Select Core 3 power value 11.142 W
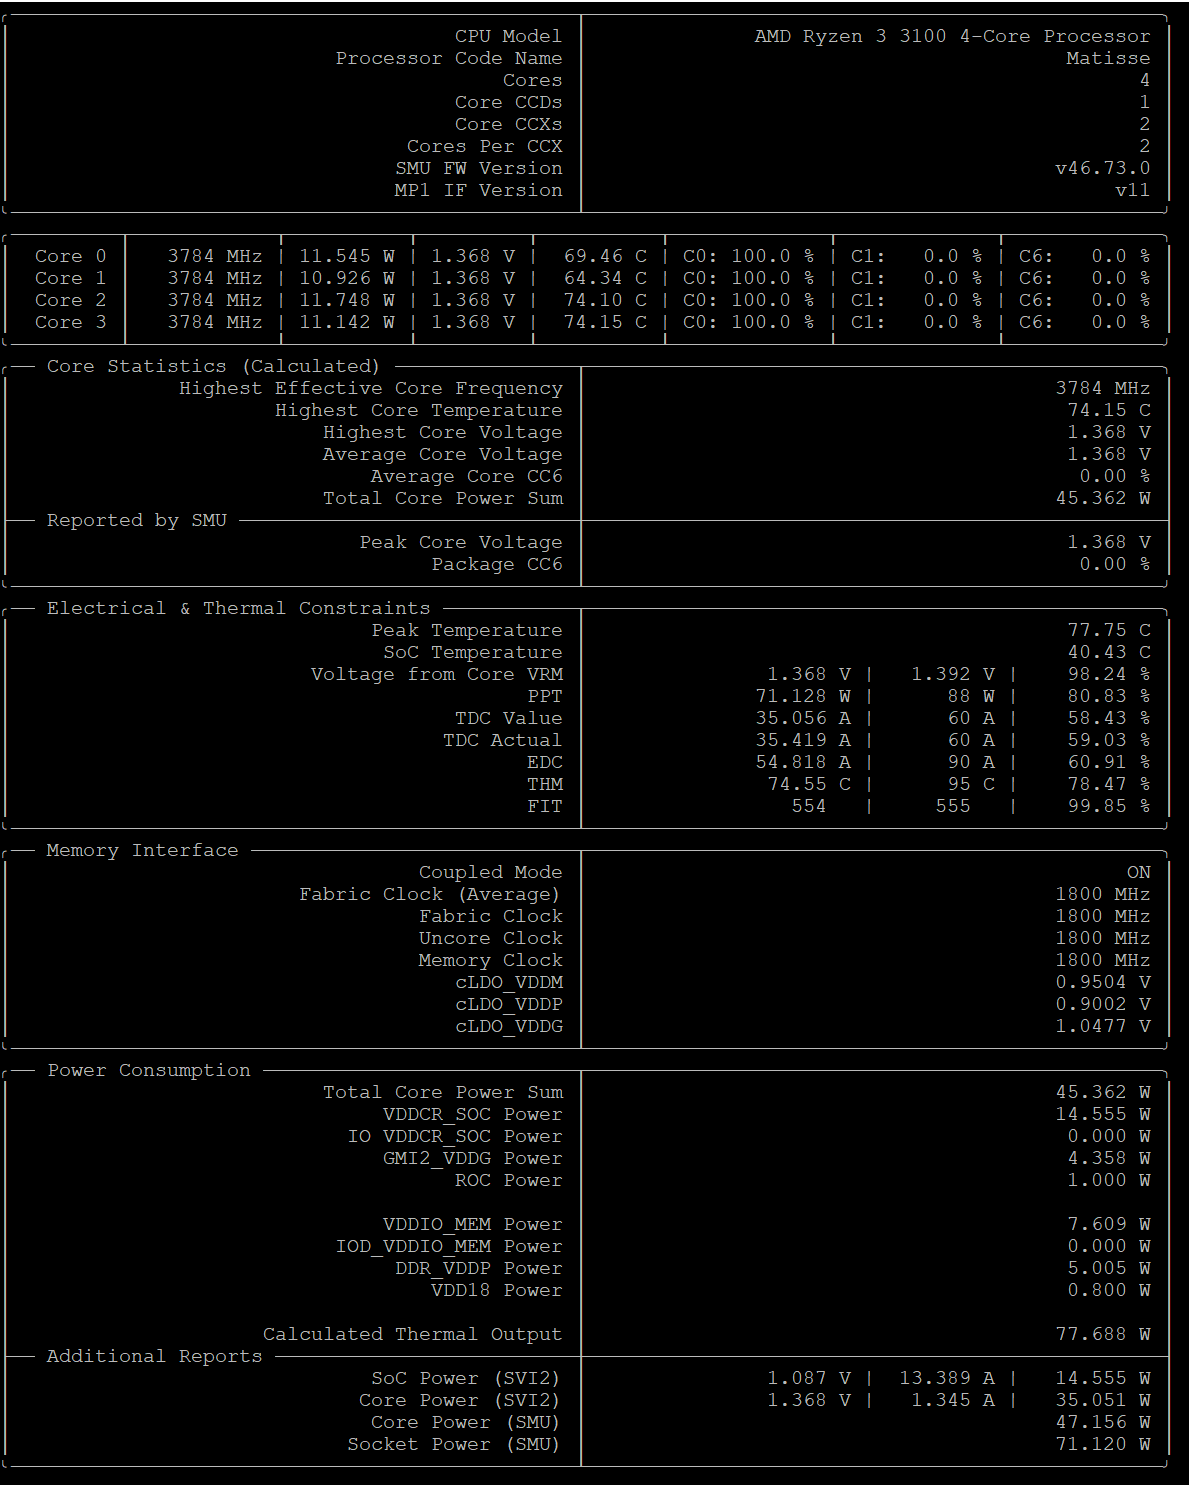 tap(346, 322)
